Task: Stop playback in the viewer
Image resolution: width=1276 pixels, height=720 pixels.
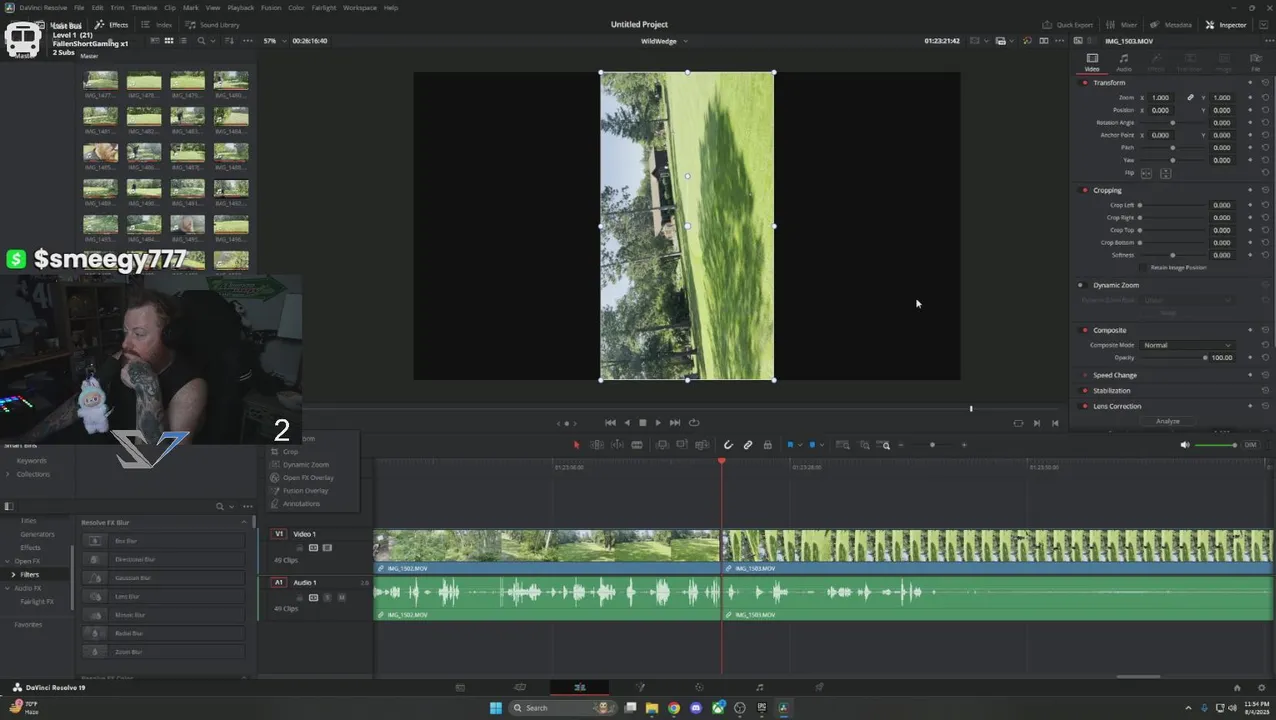Action: click(643, 423)
